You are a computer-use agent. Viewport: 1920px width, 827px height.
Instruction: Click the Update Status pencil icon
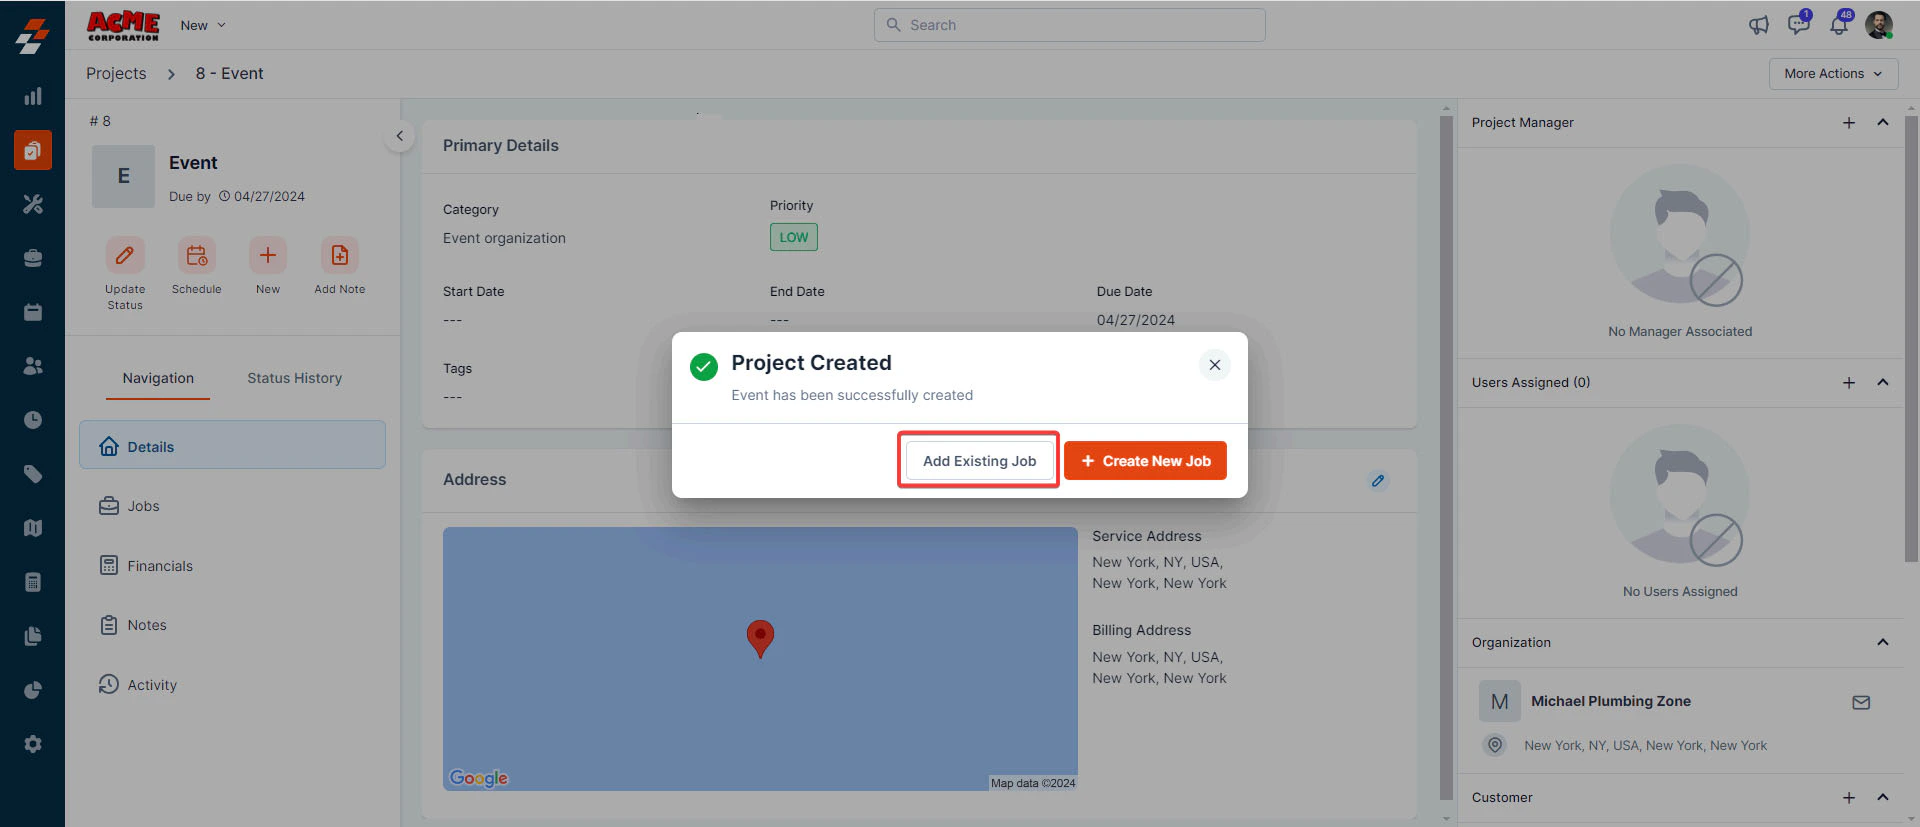tap(125, 255)
